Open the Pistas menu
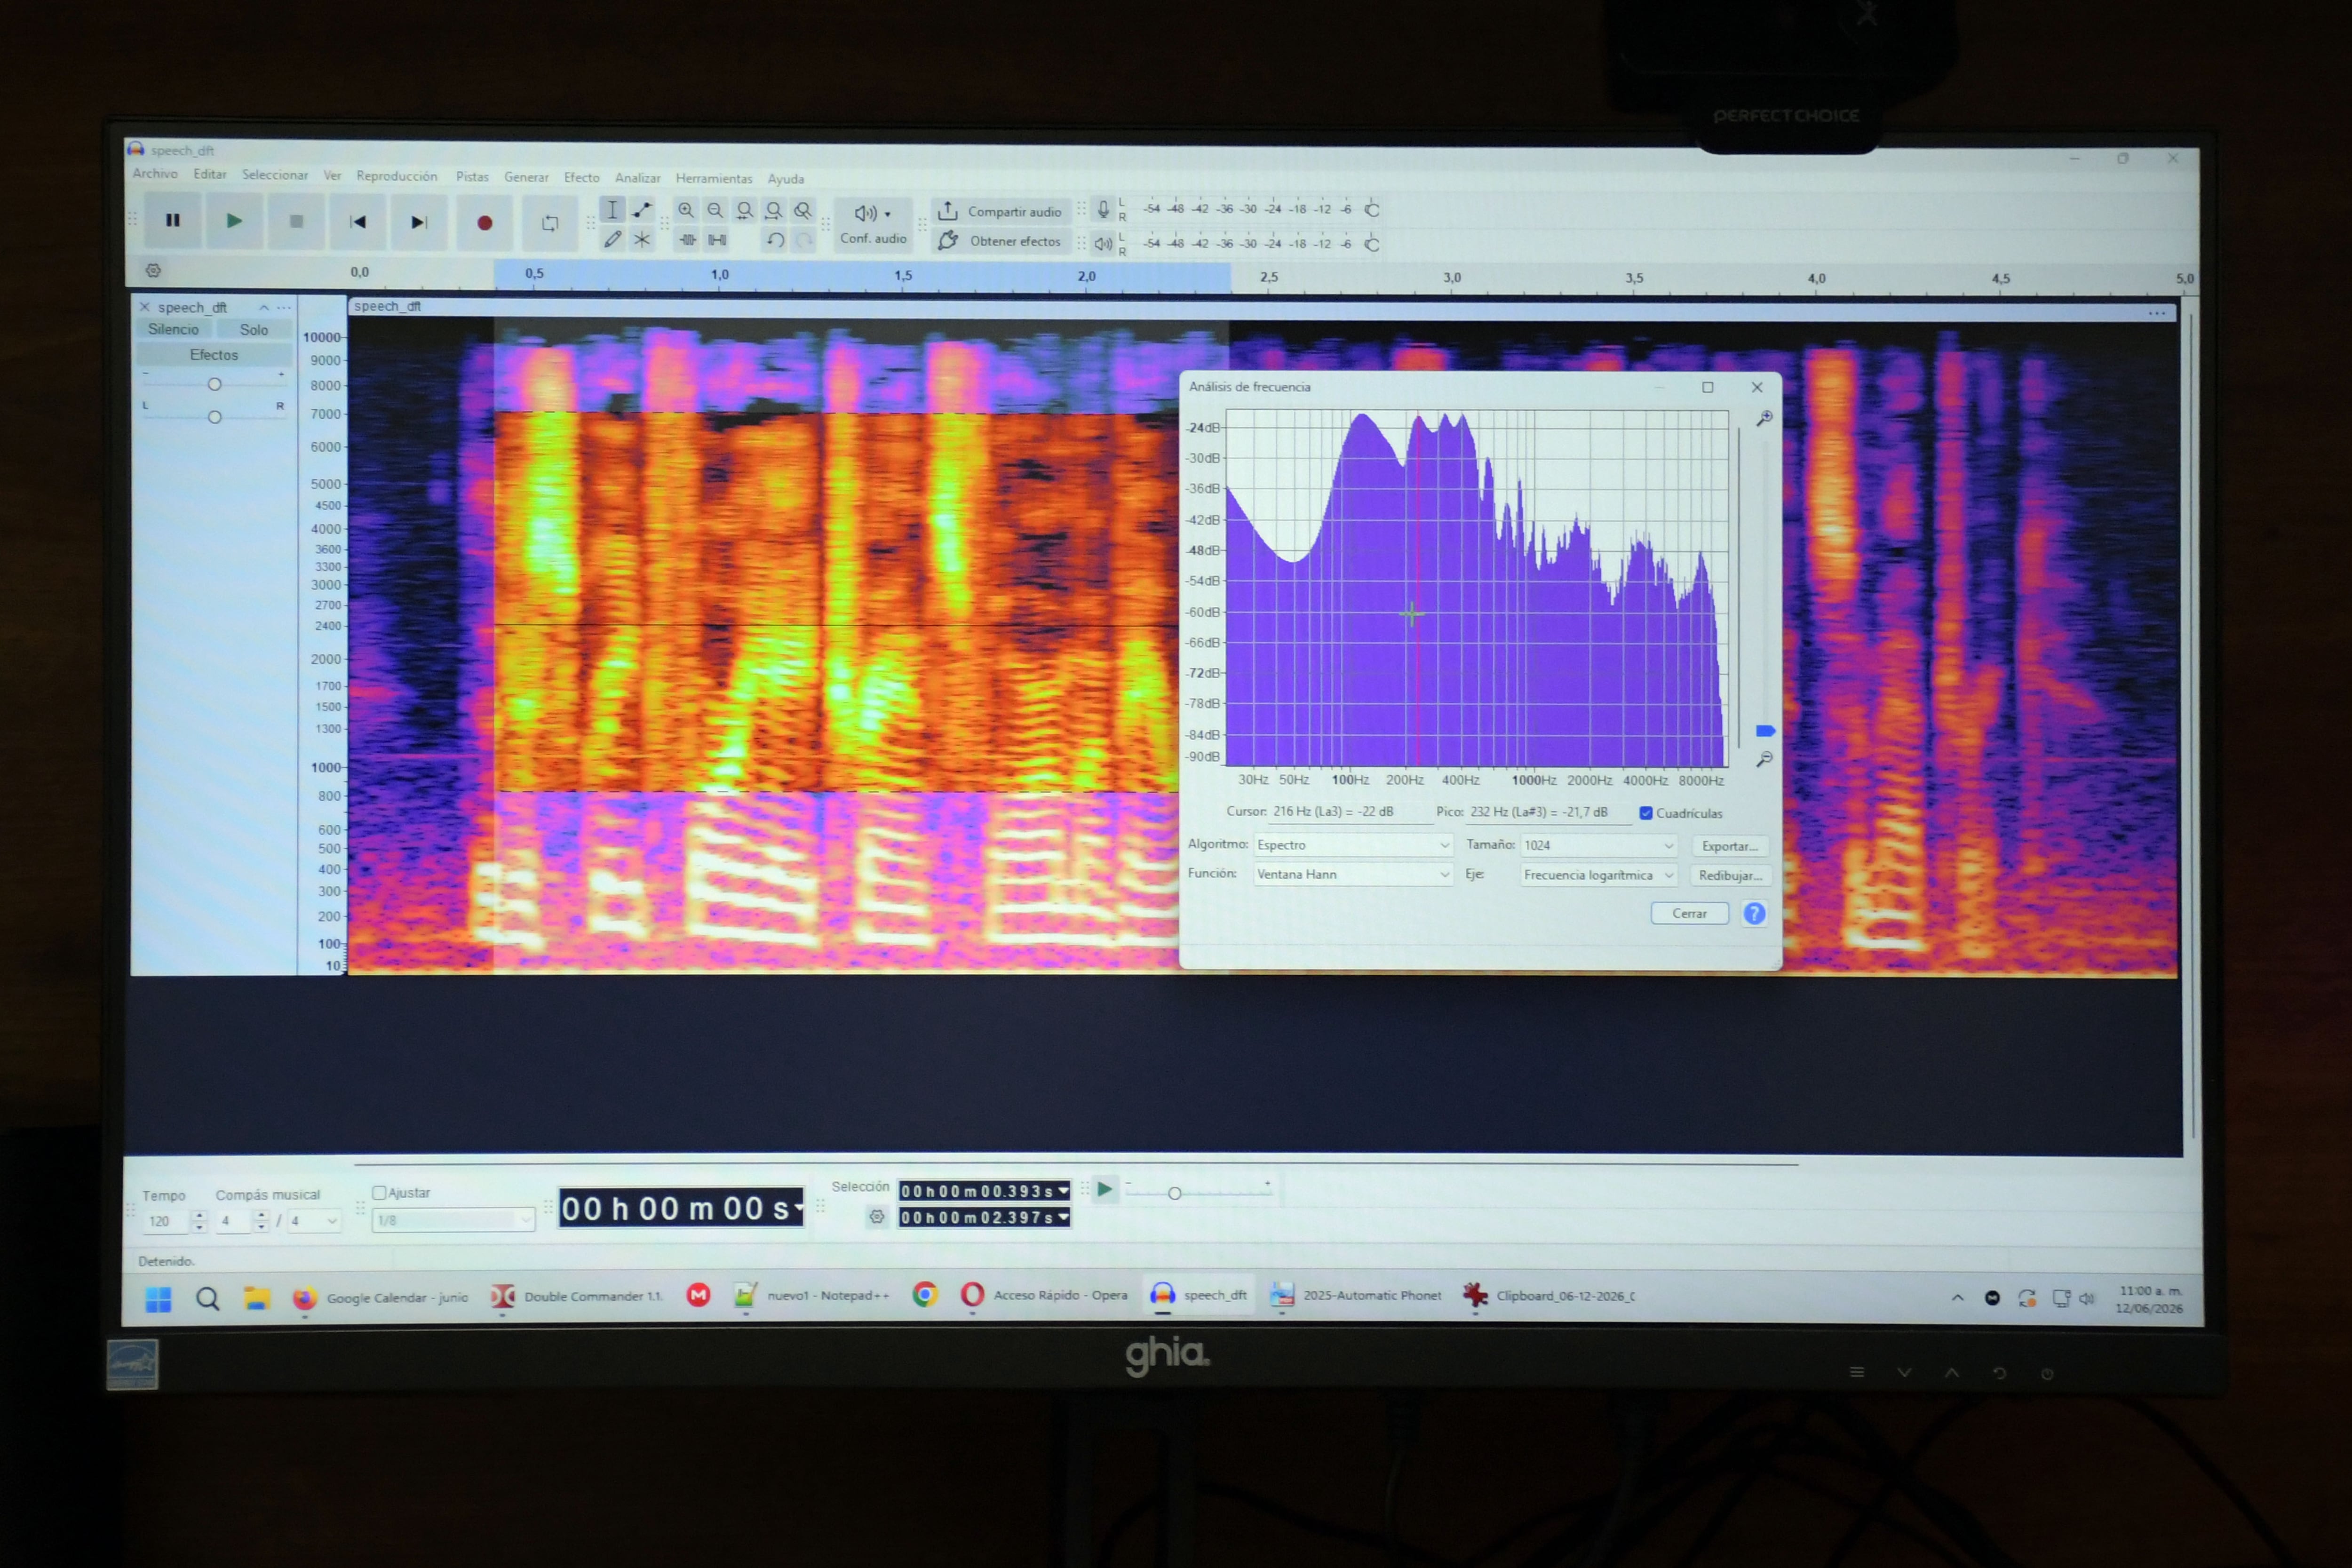Screen dimensions: 2352x1568 point(472,177)
